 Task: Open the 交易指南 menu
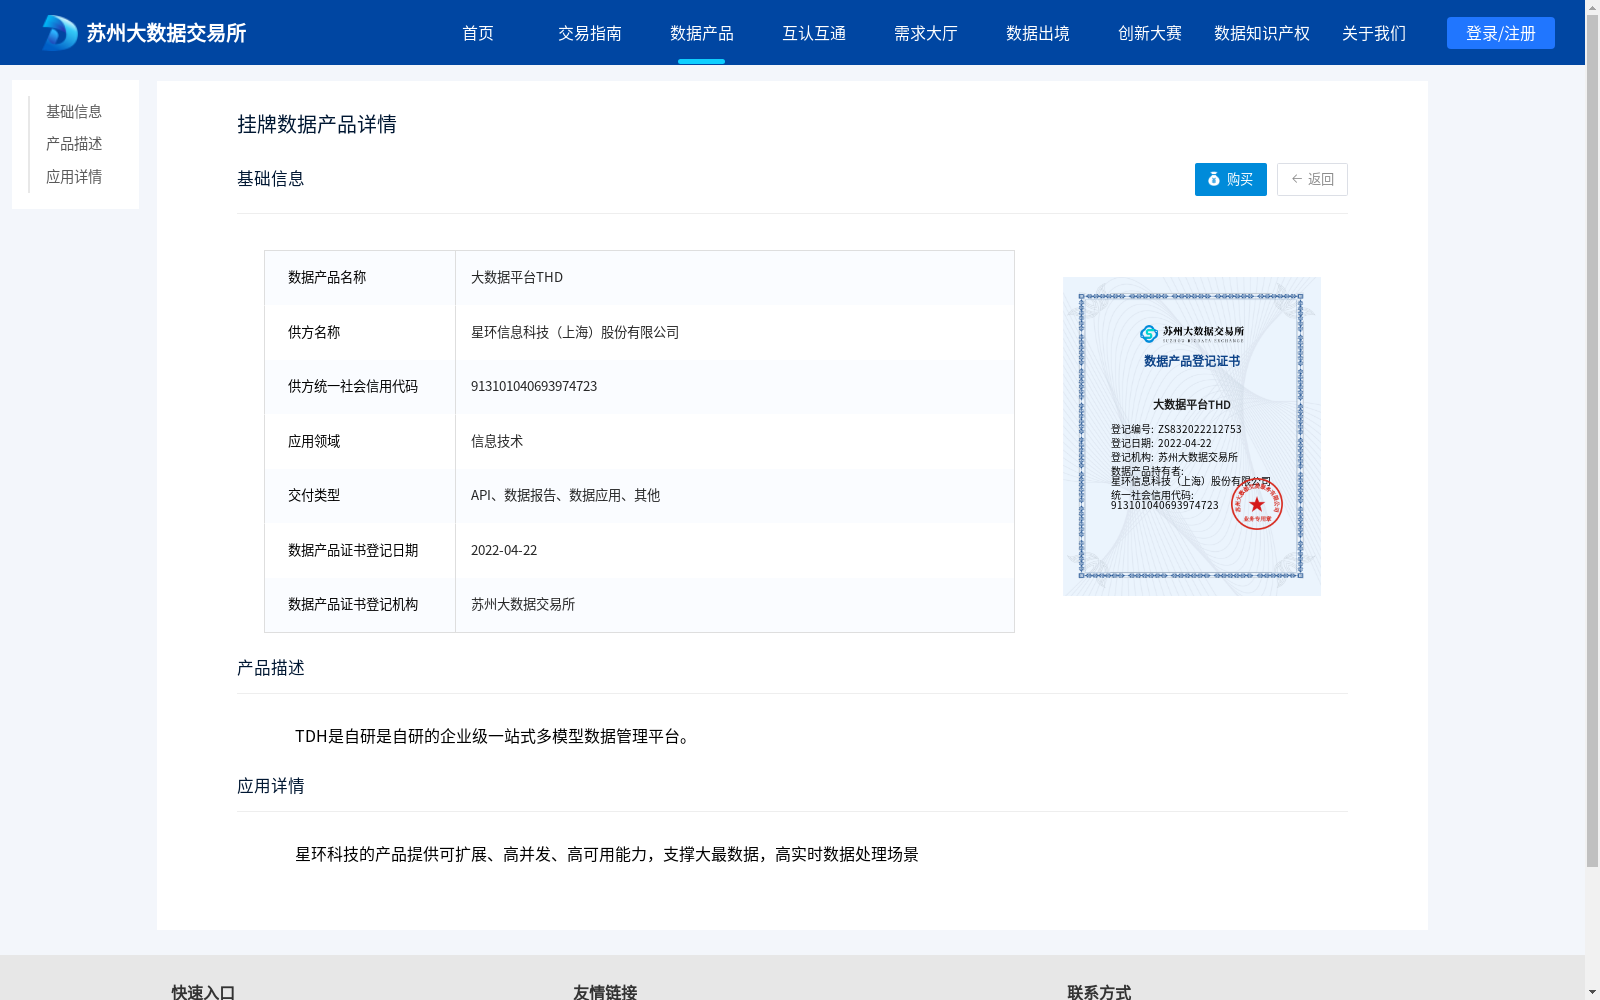(590, 33)
